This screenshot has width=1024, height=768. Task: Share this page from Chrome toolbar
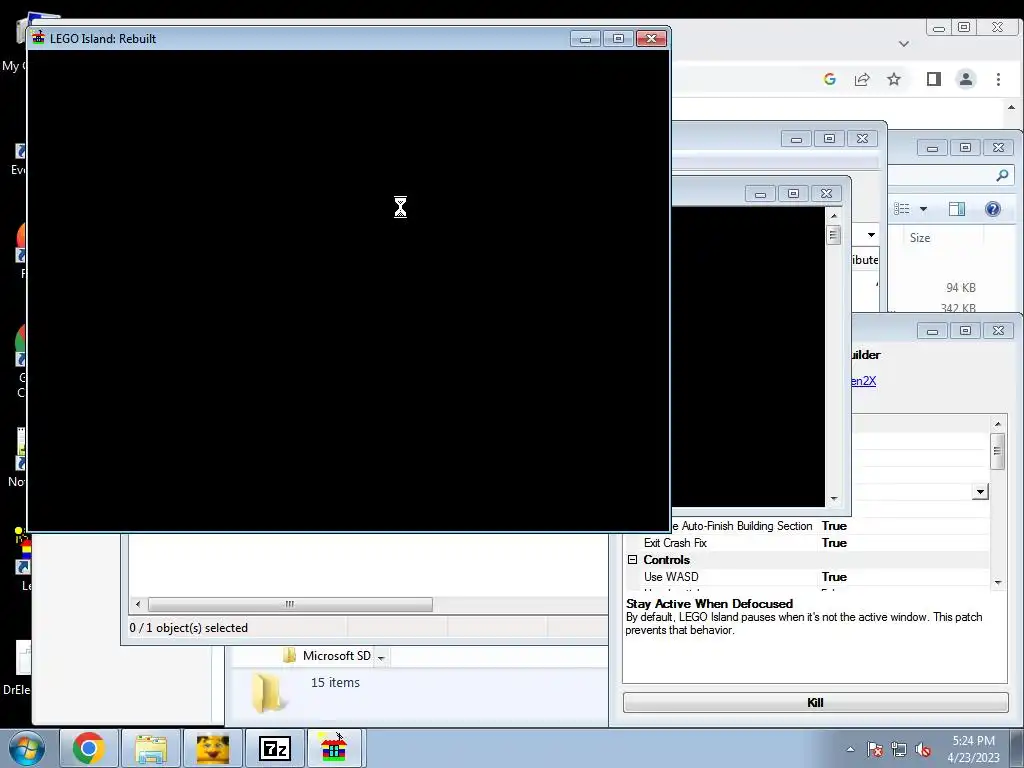pos(862,79)
